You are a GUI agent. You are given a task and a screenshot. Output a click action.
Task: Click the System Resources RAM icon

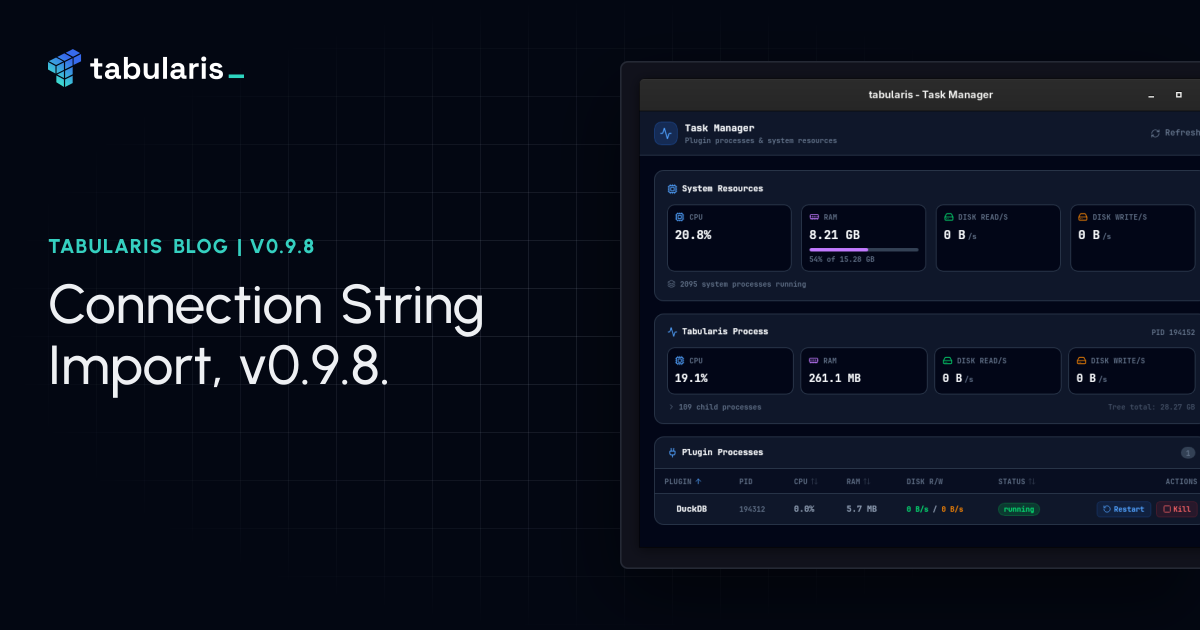pyautogui.click(x=814, y=217)
